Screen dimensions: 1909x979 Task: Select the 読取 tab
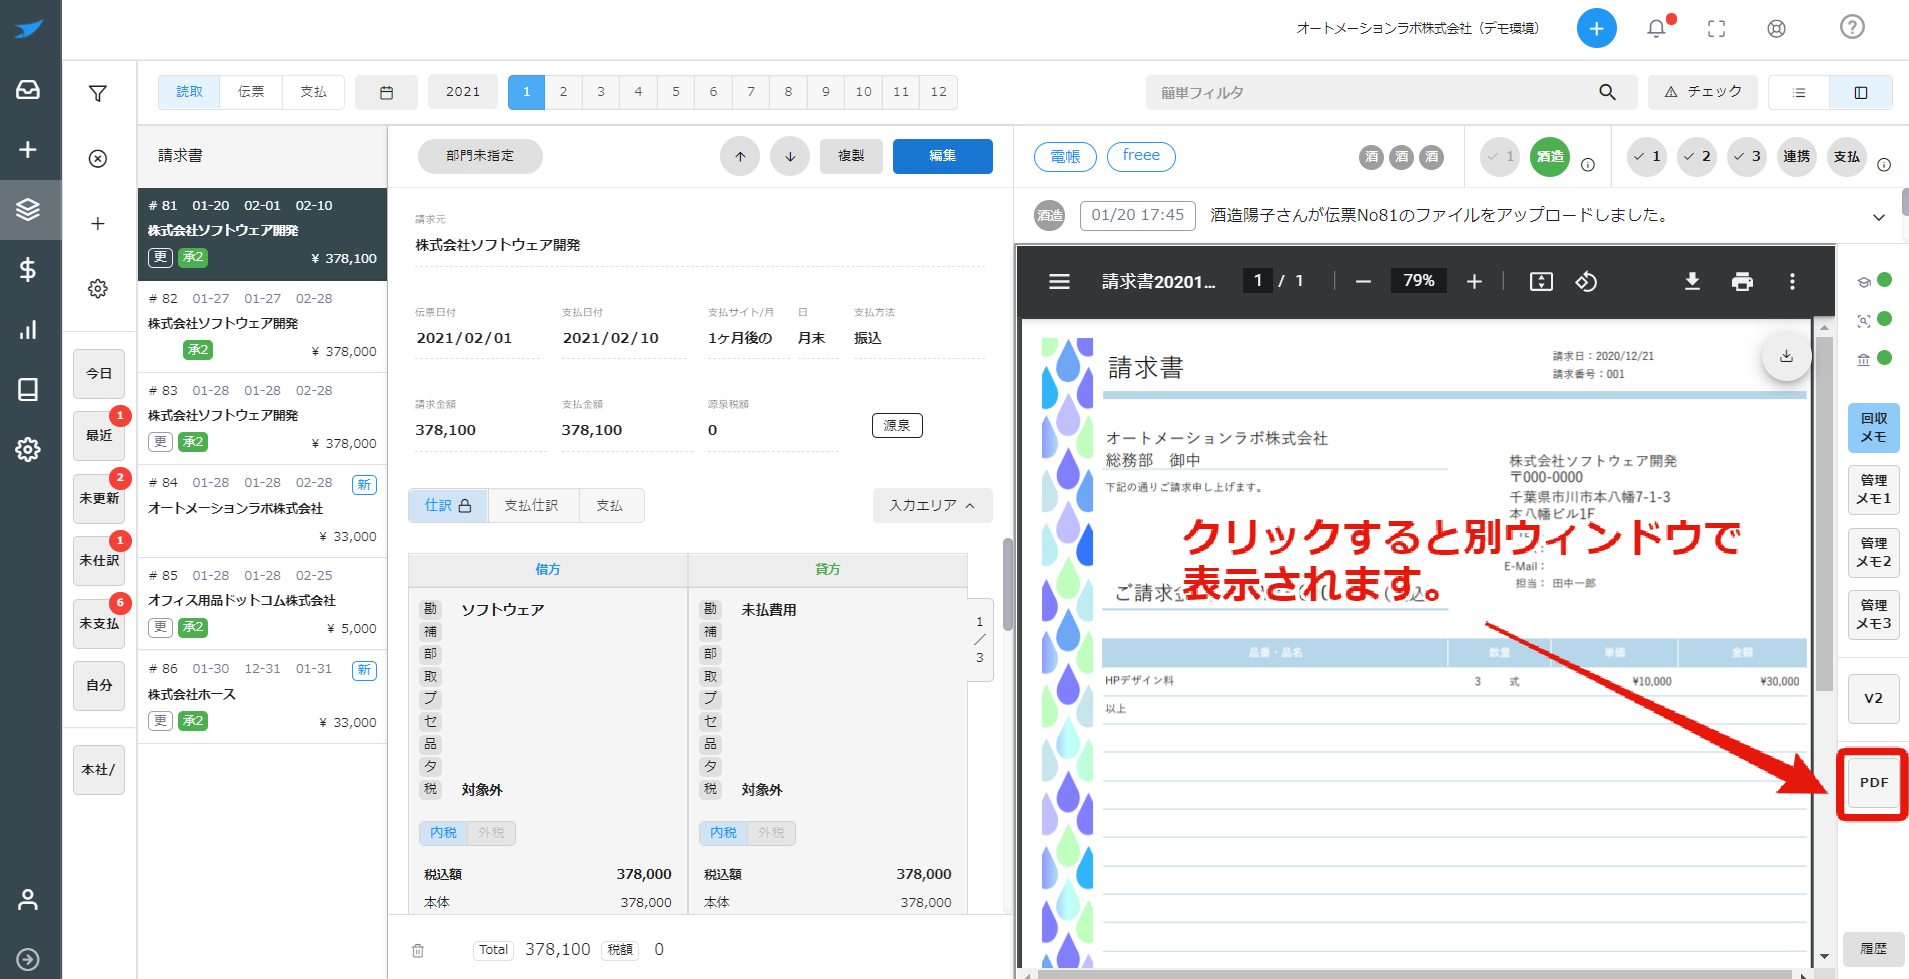point(190,92)
